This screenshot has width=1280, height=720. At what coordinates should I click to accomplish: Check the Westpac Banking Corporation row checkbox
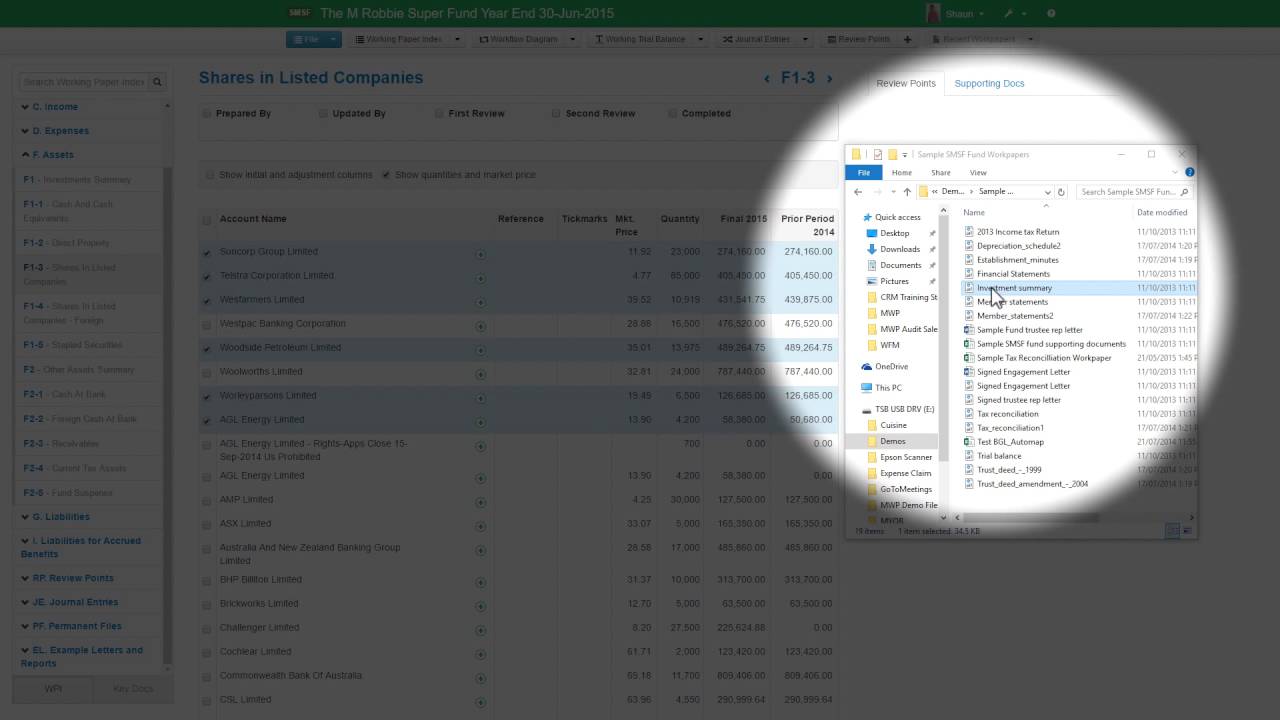tap(207, 325)
